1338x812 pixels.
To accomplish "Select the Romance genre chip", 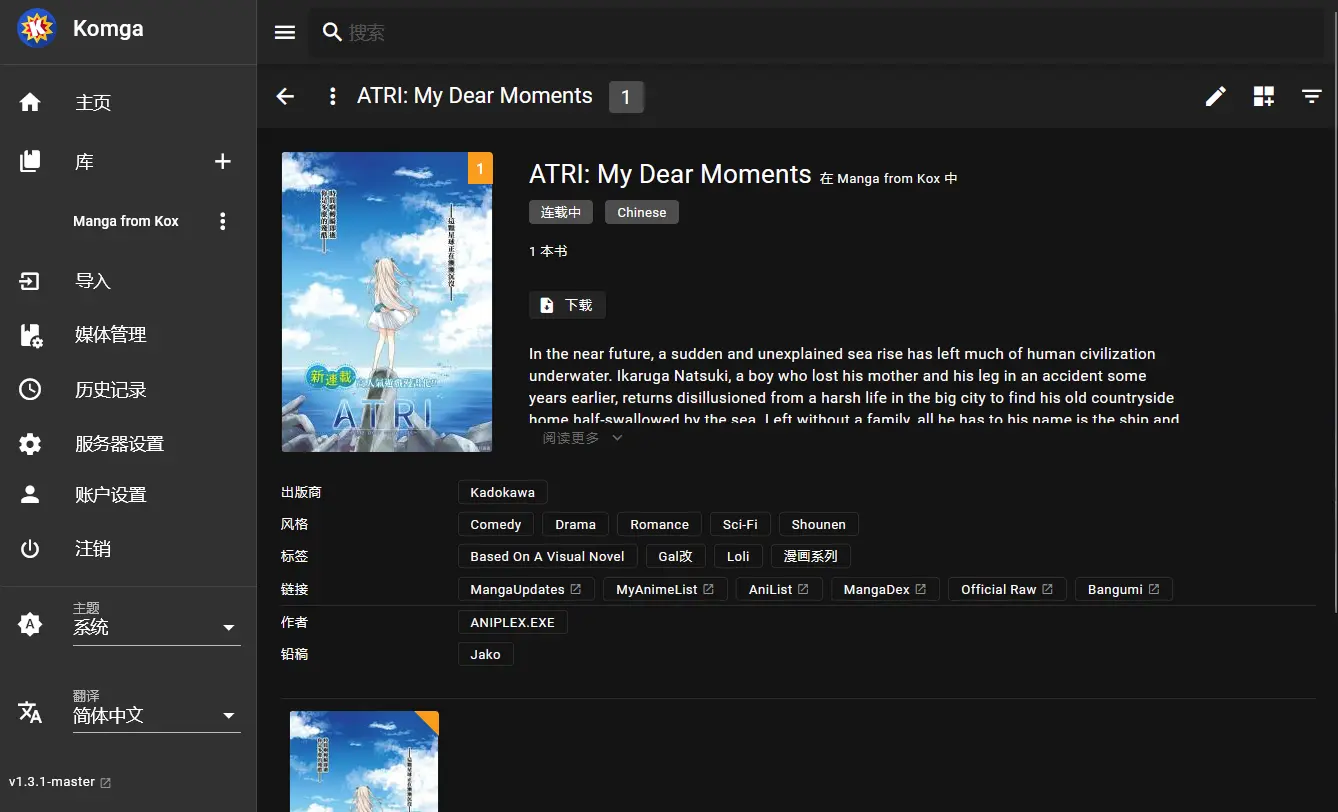I will (x=660, y=524).
